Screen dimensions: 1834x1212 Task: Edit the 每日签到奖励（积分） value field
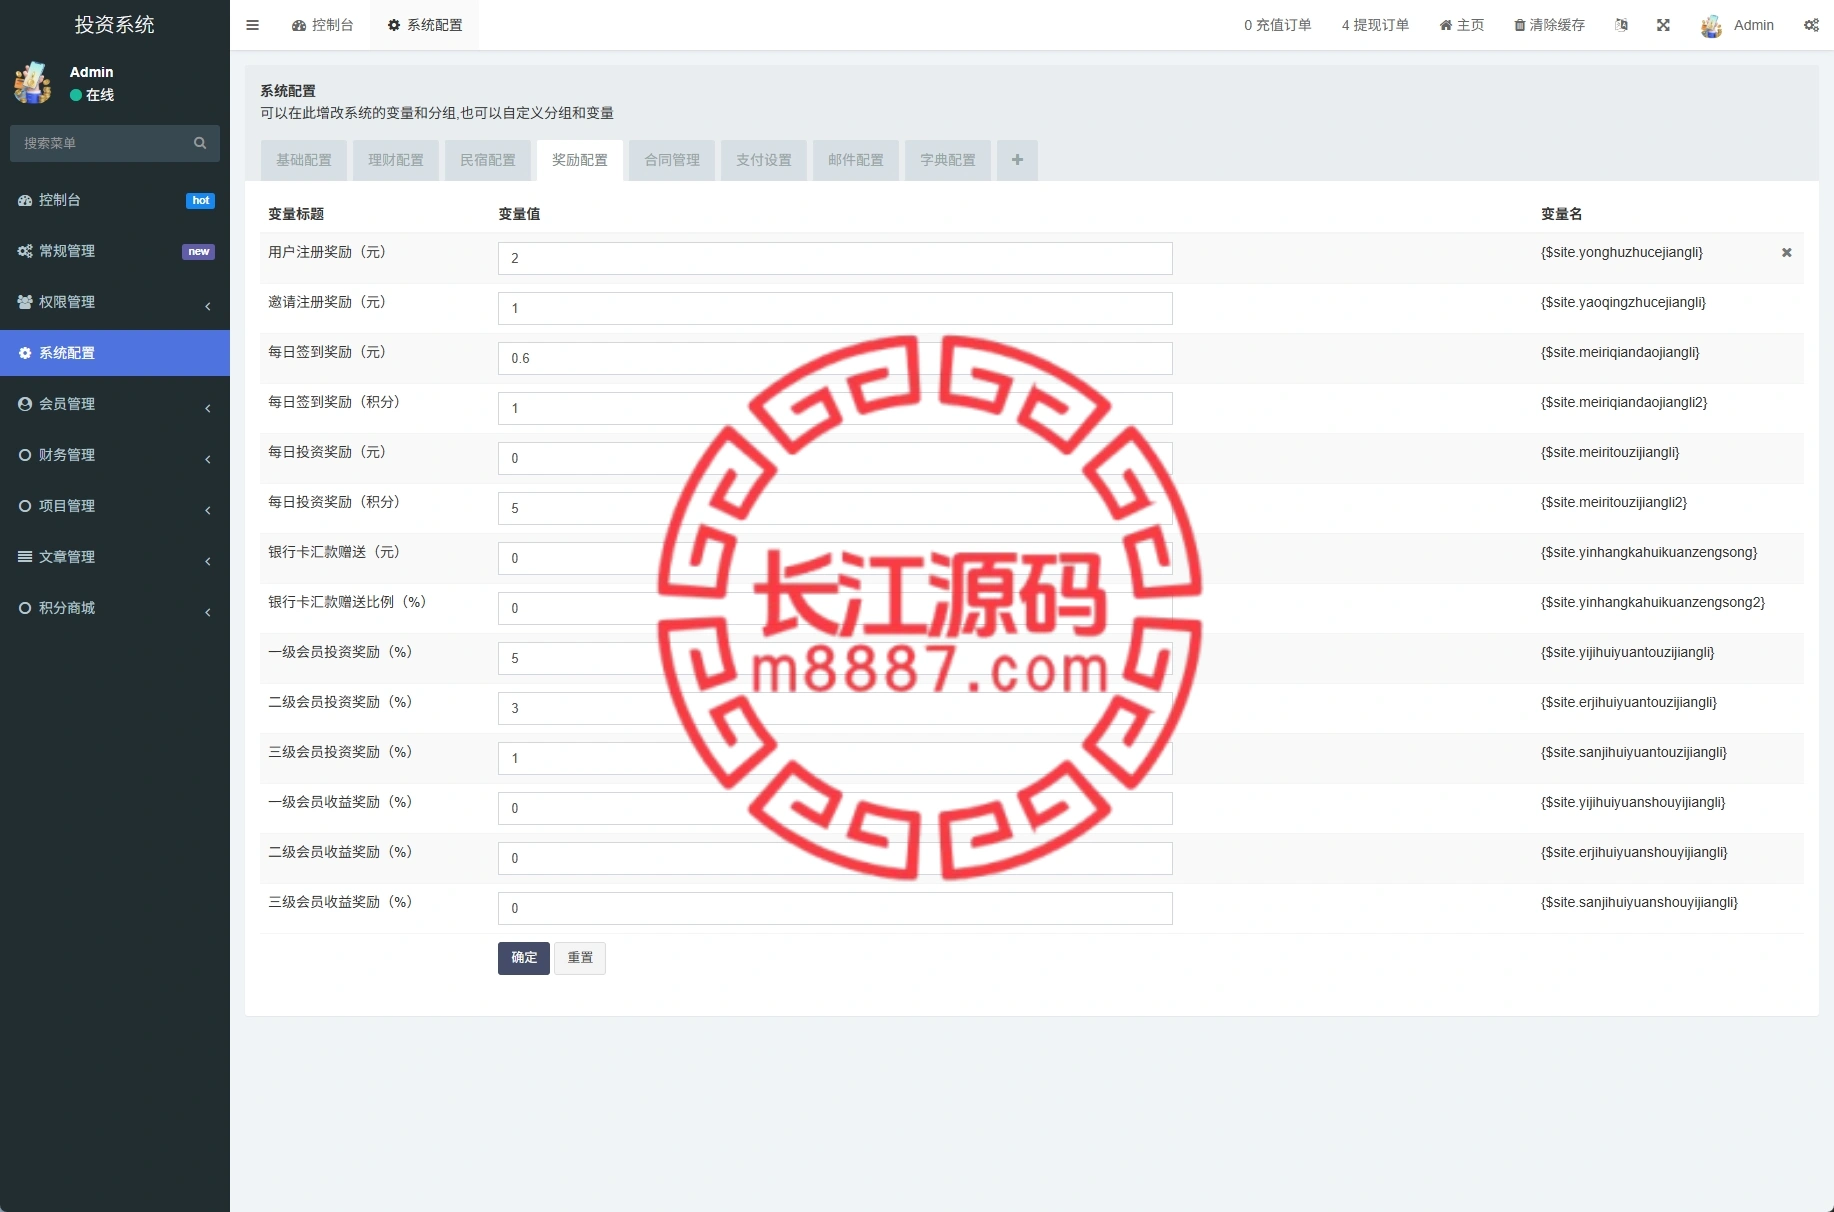pyautogui.click(x=835, y=408)
